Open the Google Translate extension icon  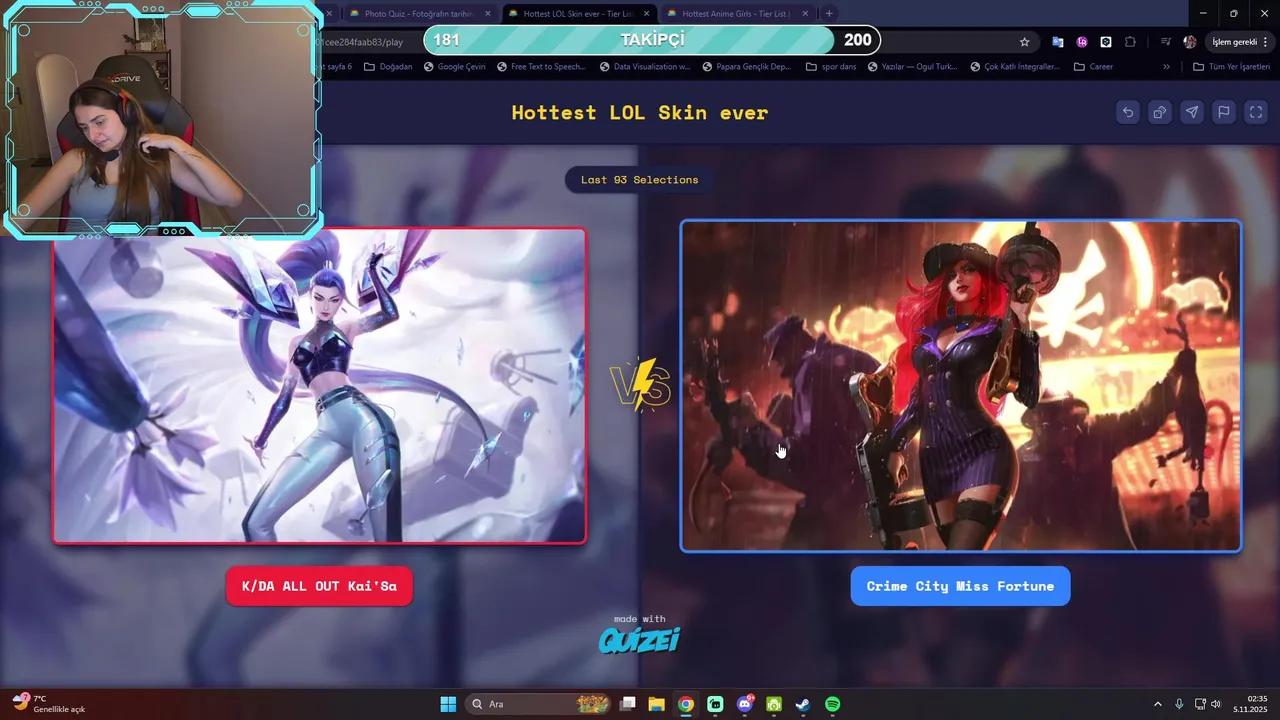click(x=1057, y=42)
